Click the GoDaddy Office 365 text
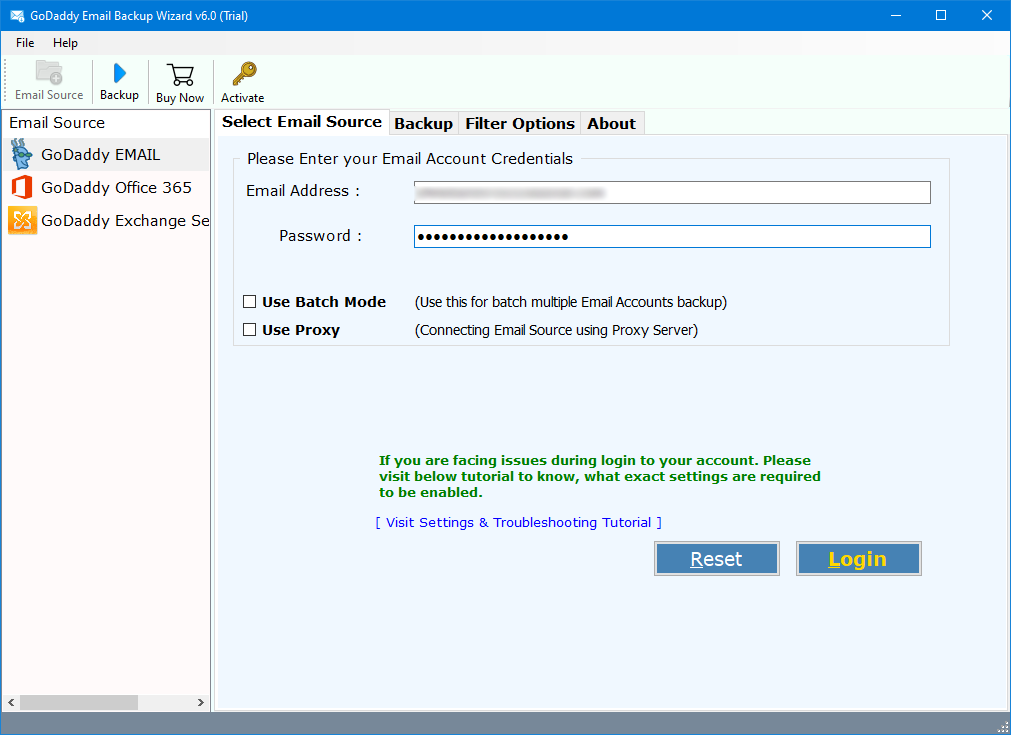Image resolution: width=1011 pixels, height=735 pixels. 117,188
